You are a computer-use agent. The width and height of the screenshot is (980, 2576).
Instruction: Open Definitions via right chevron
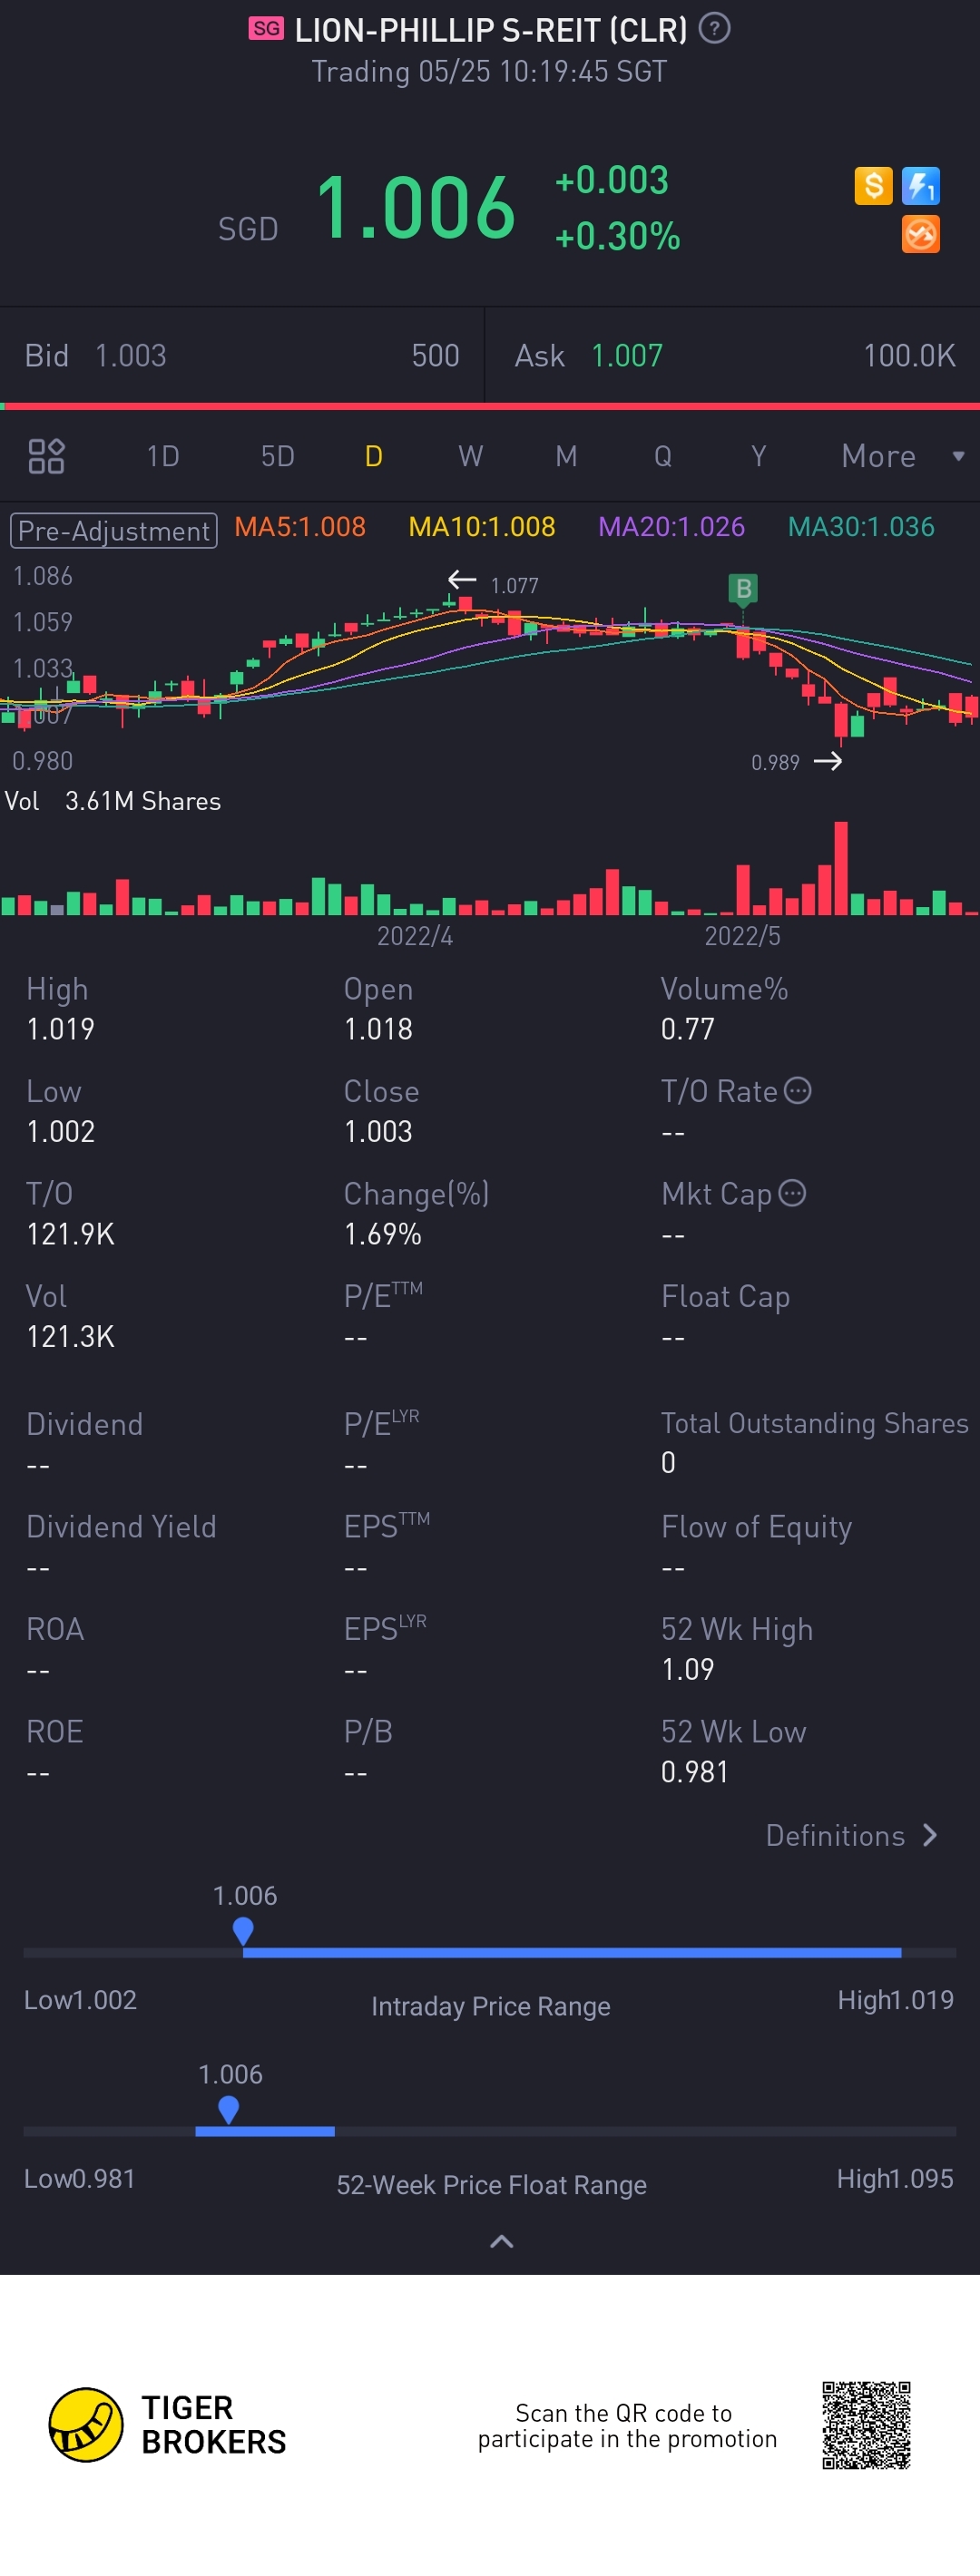pos(929,1835)
